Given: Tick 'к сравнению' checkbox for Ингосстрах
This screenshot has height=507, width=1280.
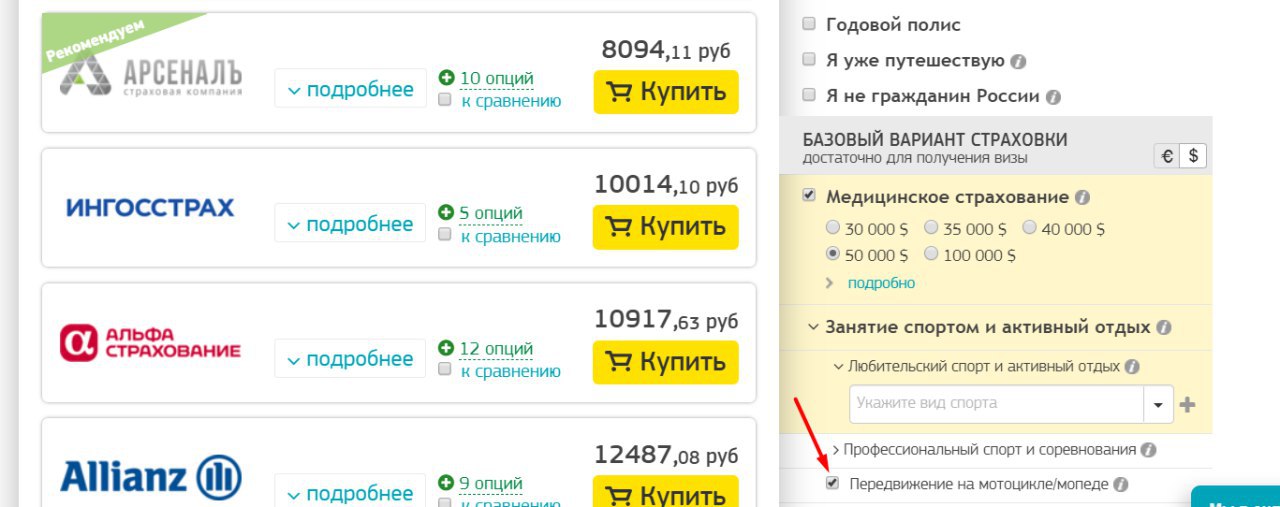Looking at the screenshot, I should coord(445,235).
